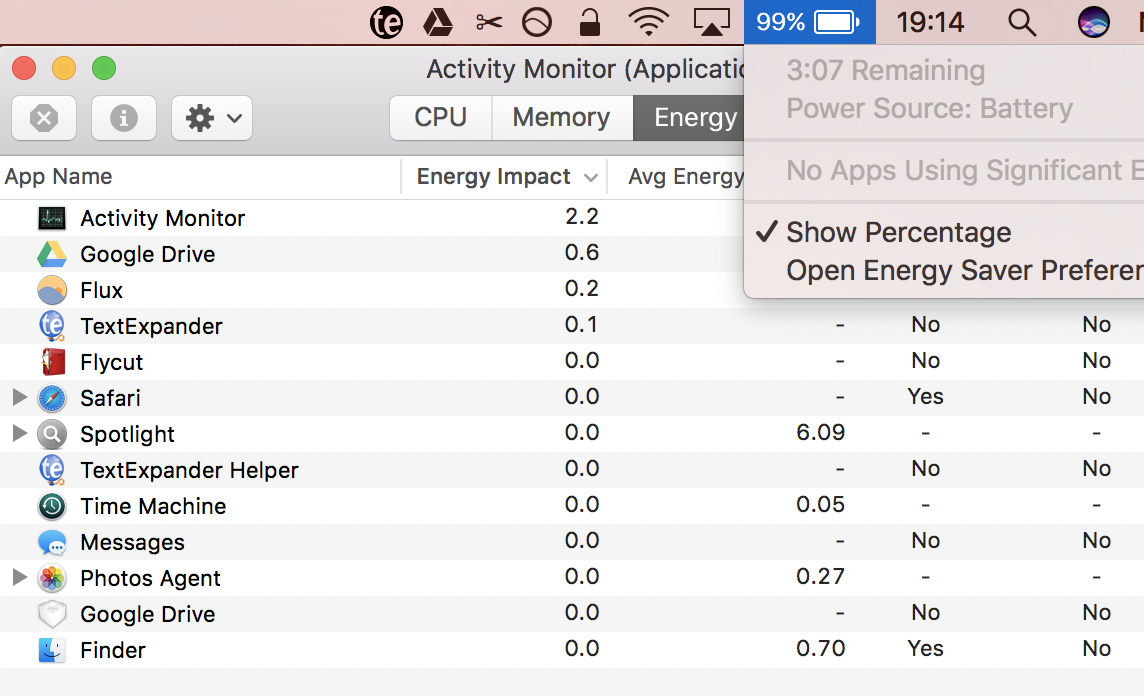Open TextExpander from the menu bar
This screenshot has height=696, width=1144.
point(386,22)
